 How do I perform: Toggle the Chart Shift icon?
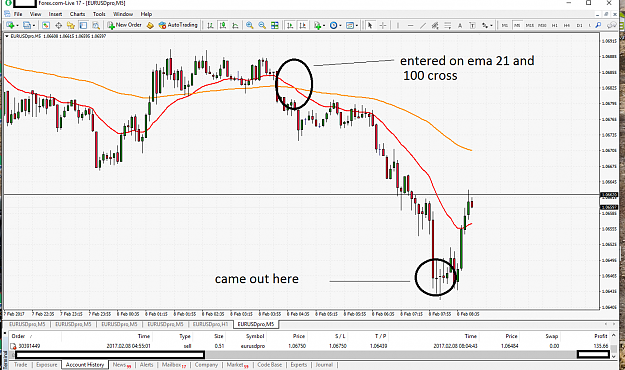pyautogui.click(x=303, y=25)
